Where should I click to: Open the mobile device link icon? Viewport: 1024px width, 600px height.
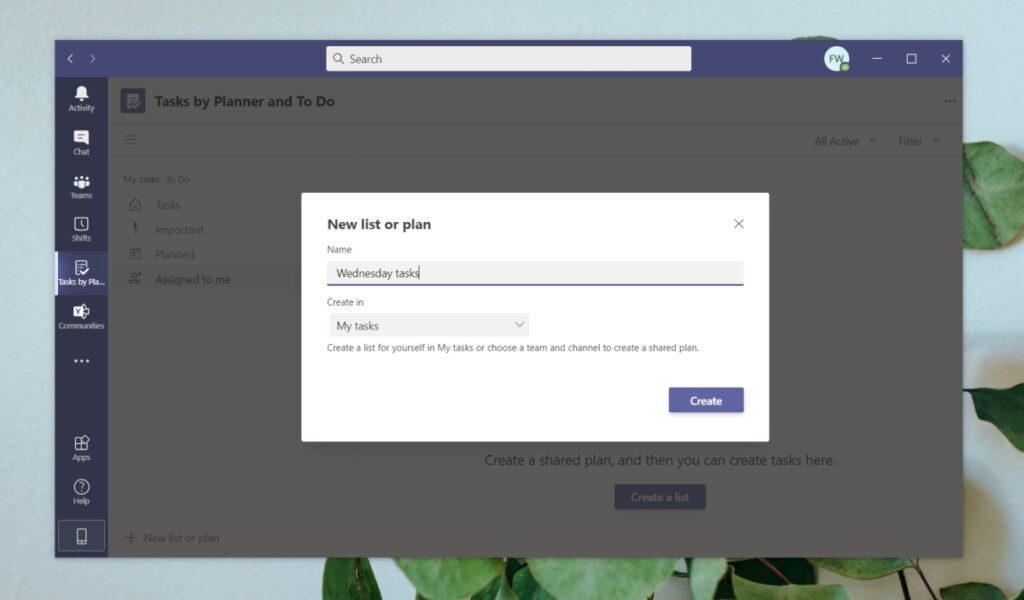click(x=81, y=534)
